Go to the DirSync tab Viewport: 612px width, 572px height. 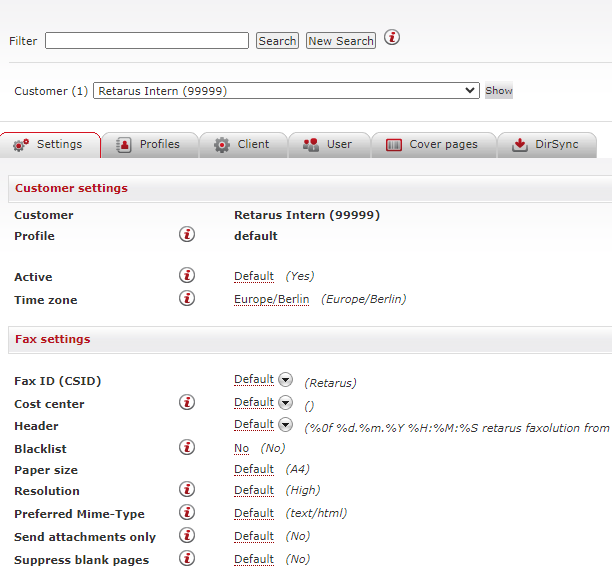coord(546,145)
